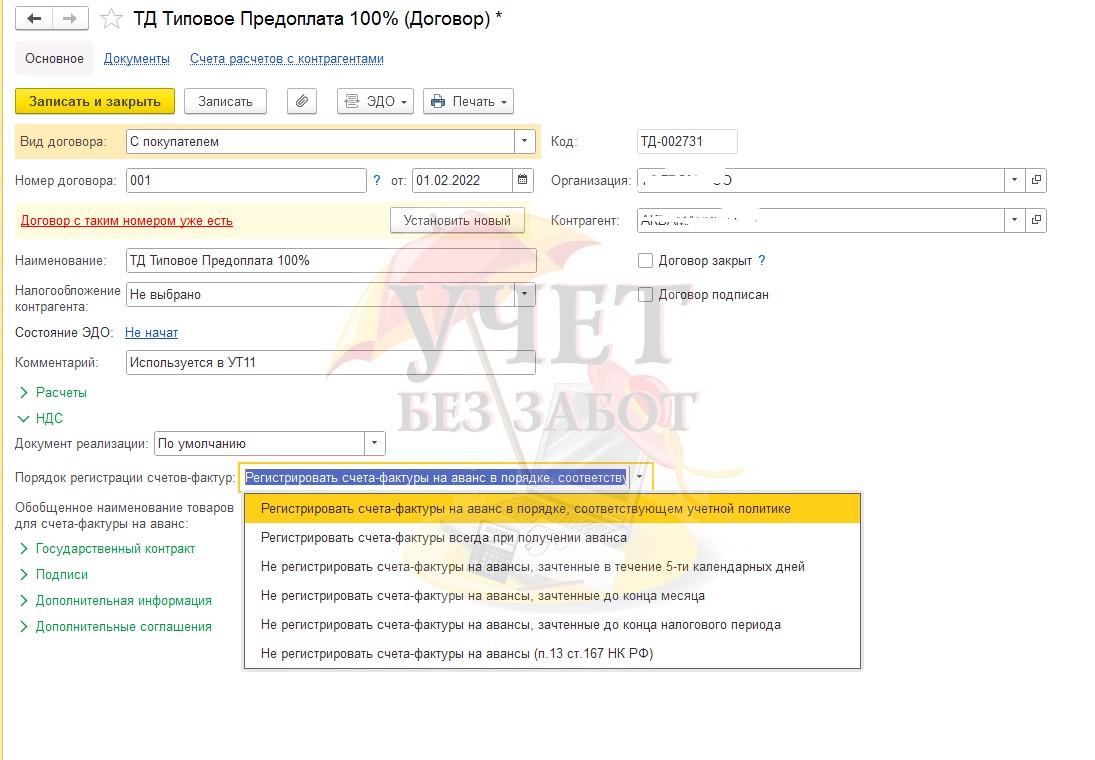Expand the Государственный контракт section
Viewport: 1095px width, 760px height.
pos(107,549)
